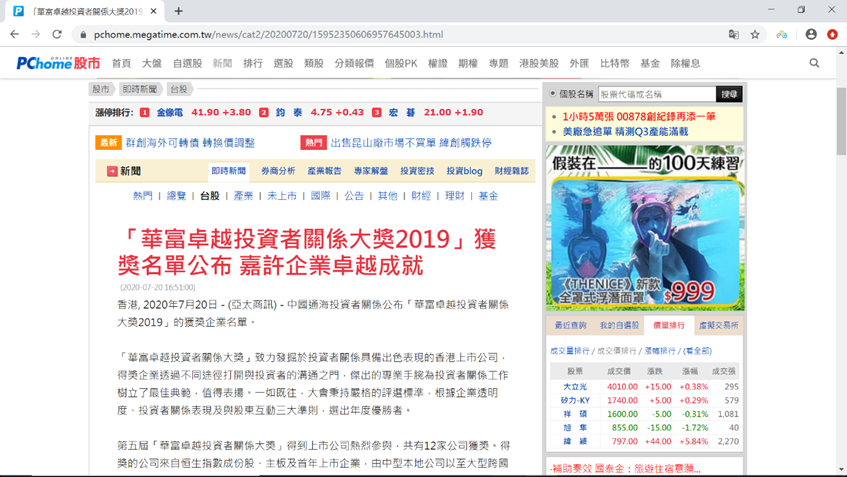Select 未上市 news category
847x477 pixels.
[x=282, y=196]
